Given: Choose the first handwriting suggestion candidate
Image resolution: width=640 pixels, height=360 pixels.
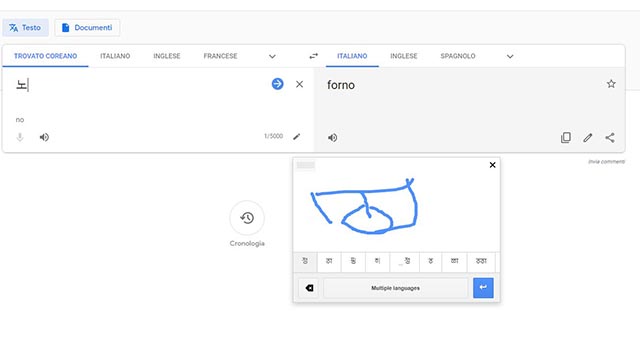Looking at the screenshot, I should click(305, 261).
